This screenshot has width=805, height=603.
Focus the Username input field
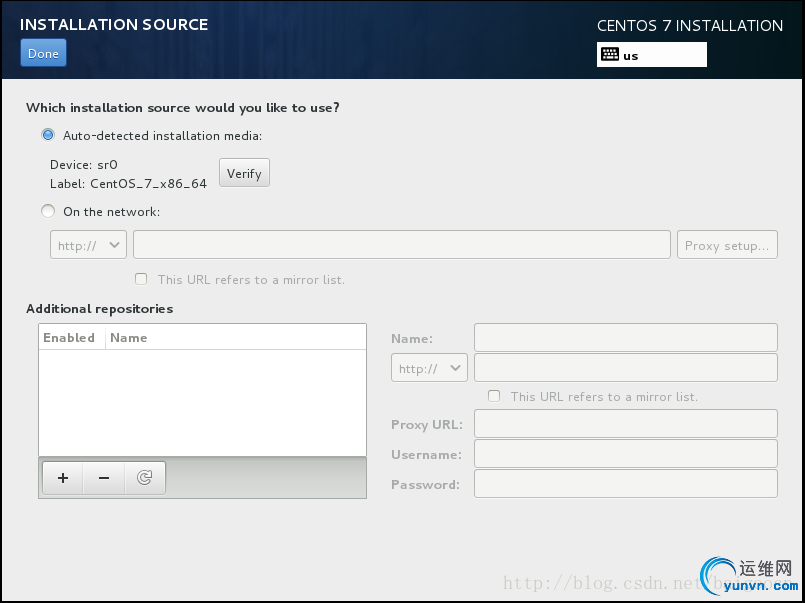click(x=626, y=454)
